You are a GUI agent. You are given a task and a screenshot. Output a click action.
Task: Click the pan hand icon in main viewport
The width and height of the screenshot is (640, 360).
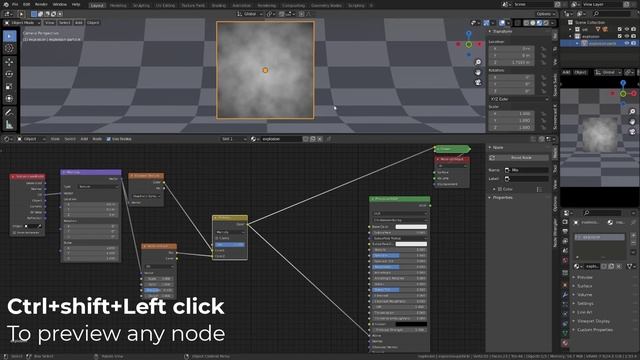(478, 72)
